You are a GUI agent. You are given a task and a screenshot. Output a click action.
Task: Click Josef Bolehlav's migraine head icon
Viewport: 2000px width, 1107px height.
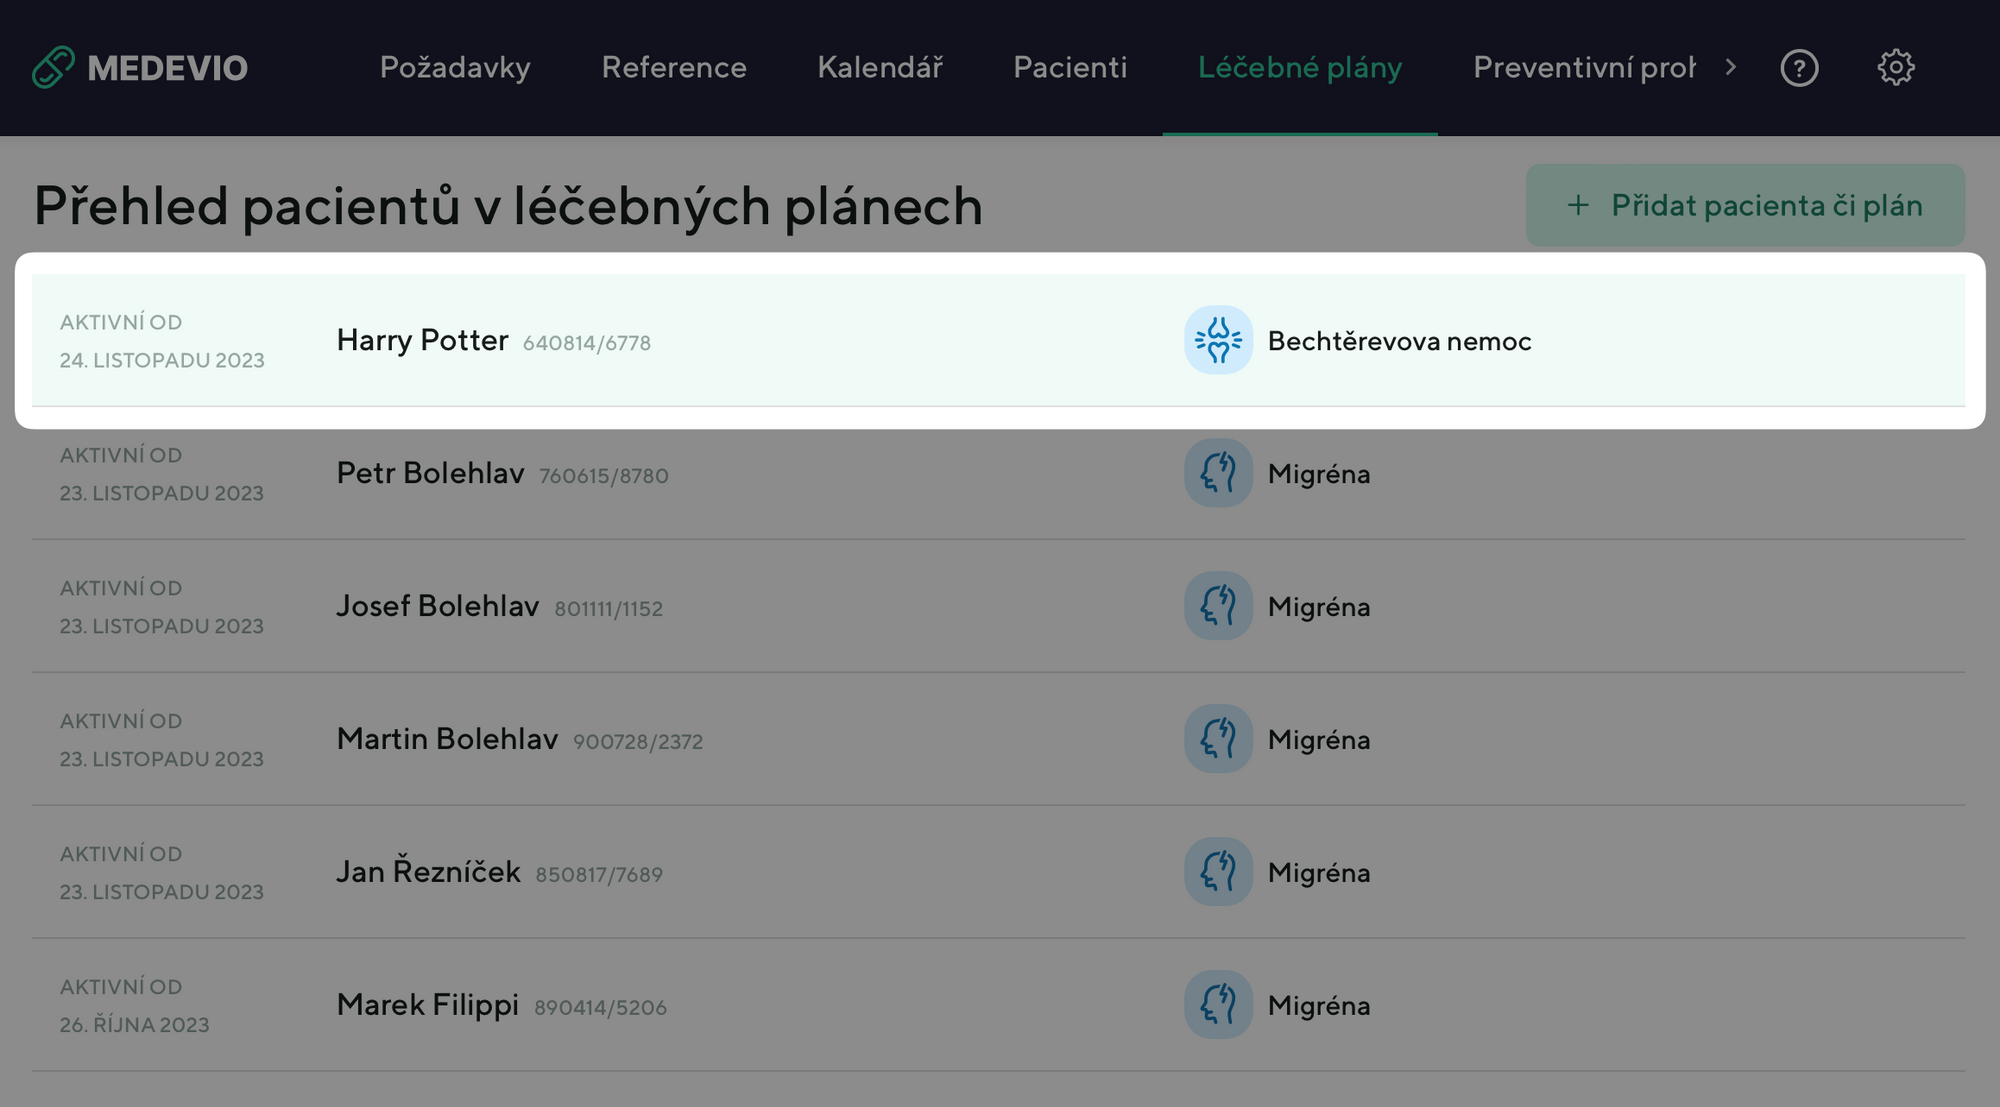1218,606
